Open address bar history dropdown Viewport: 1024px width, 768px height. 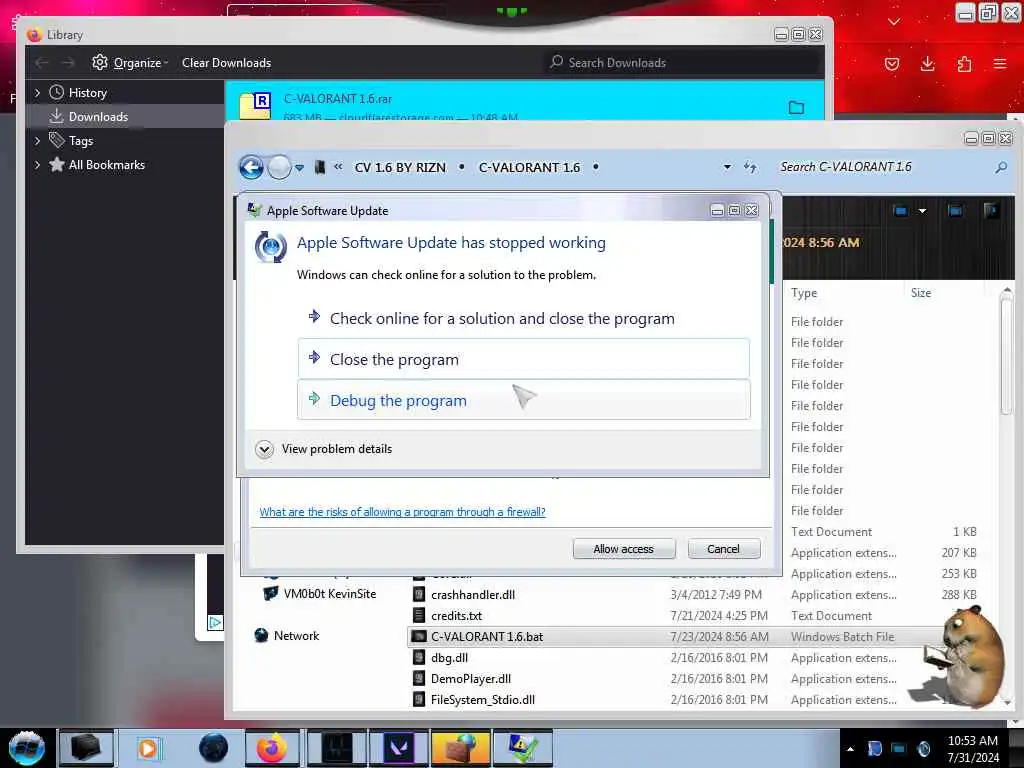pos(727,167)
